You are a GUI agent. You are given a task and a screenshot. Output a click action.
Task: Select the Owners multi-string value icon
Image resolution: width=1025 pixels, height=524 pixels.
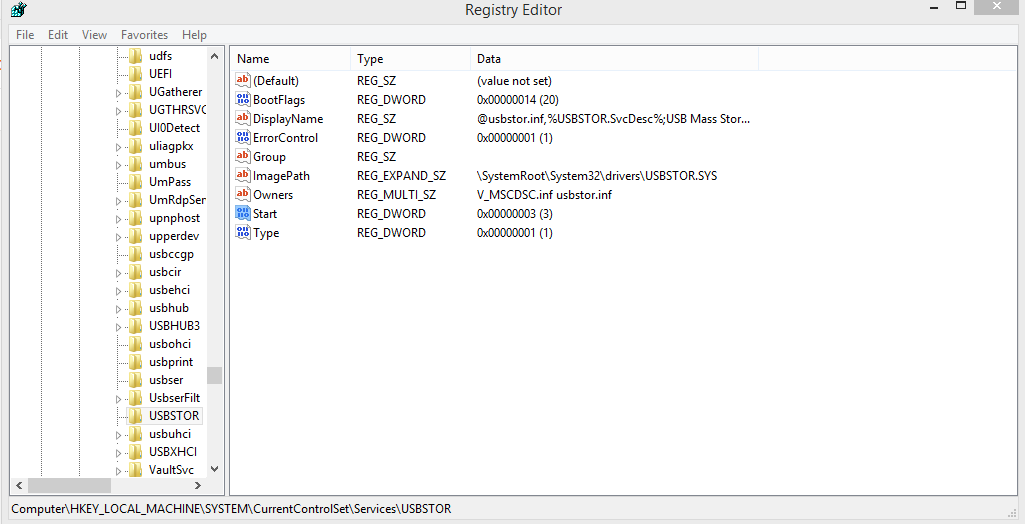point(243,194)
